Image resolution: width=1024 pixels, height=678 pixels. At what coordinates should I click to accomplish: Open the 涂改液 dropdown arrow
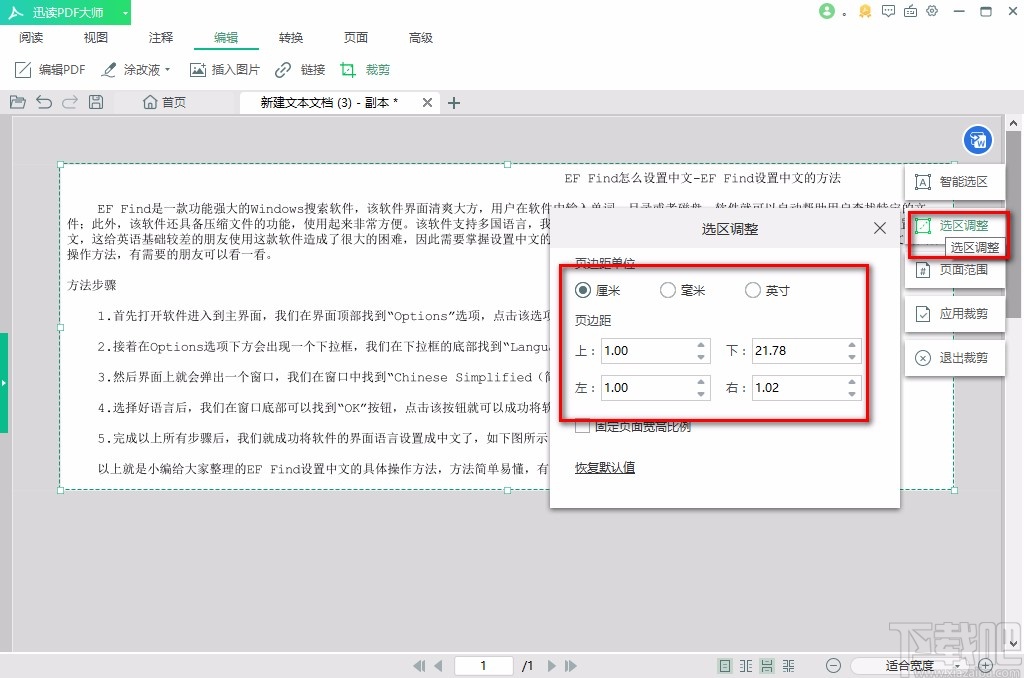[x=168, y=69]
